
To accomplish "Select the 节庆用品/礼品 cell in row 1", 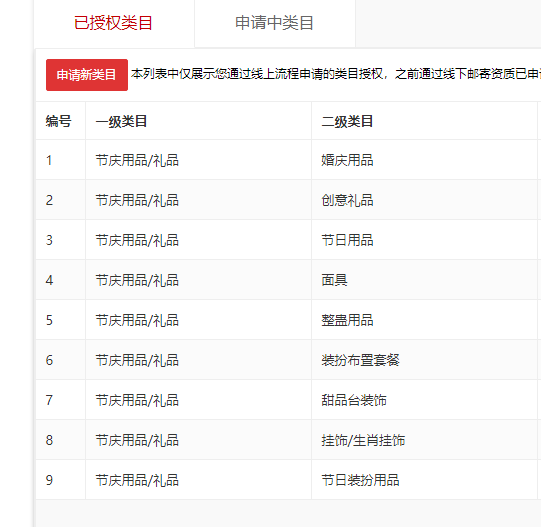I will 137,160.
